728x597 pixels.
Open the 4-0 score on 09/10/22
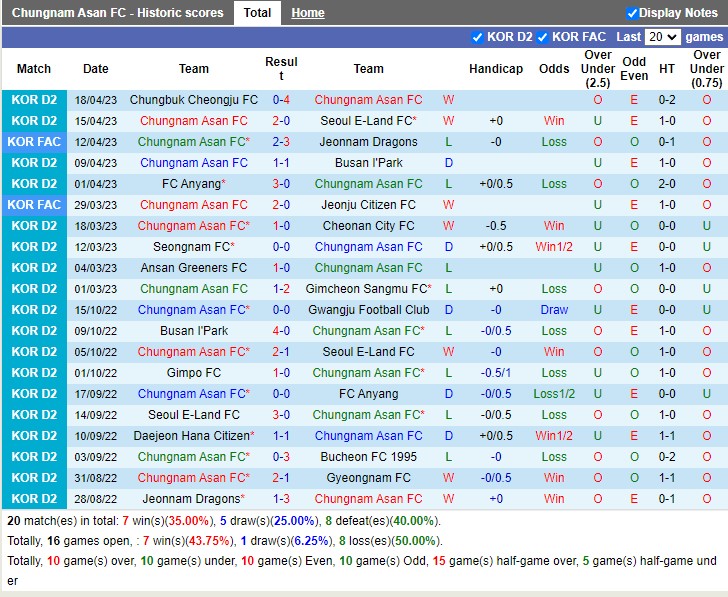[281, 331]
